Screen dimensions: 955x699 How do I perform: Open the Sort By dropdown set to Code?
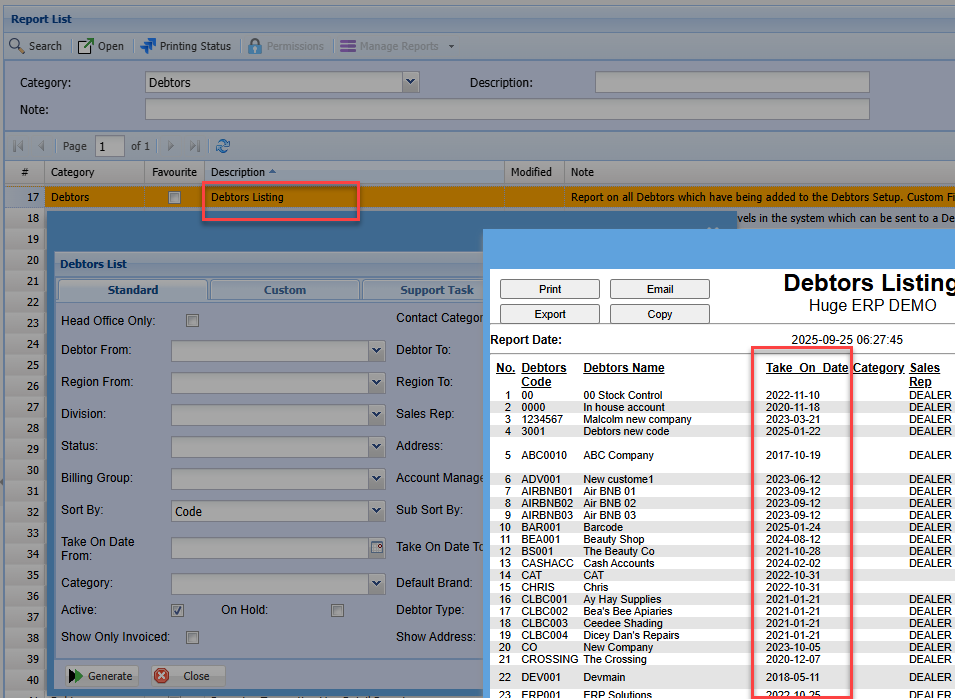pyautogui.click(x=376, y=511)
